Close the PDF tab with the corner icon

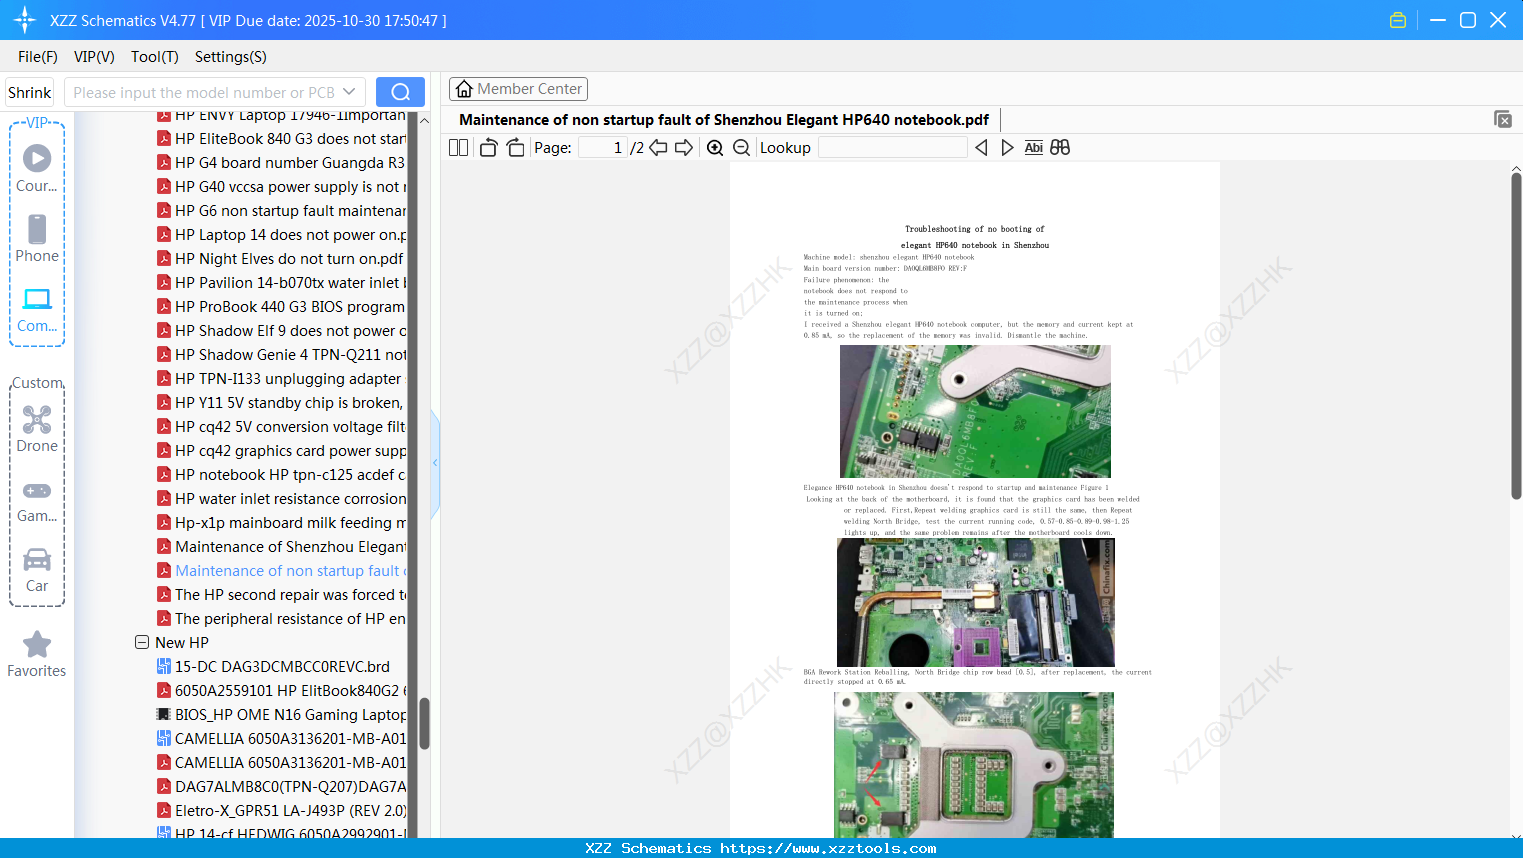click(x=1503, y=119)
